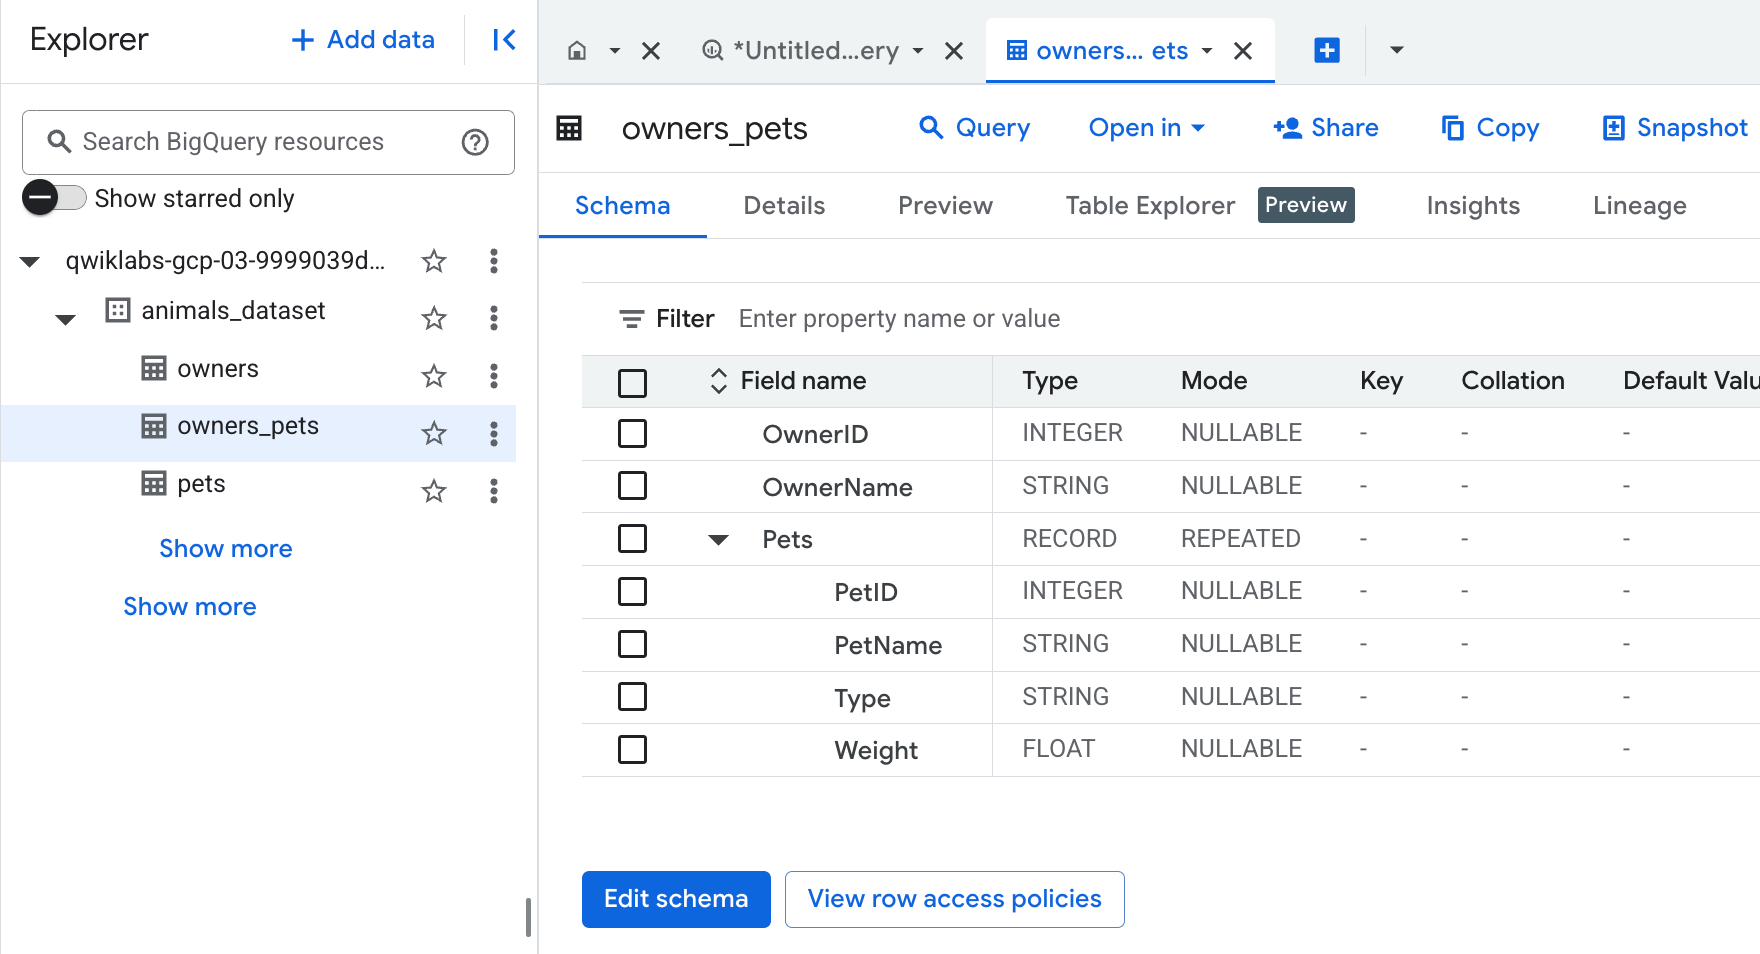Open the search help question mark icon
Viewport: 1760px width, 954px height.
(475, 143)
